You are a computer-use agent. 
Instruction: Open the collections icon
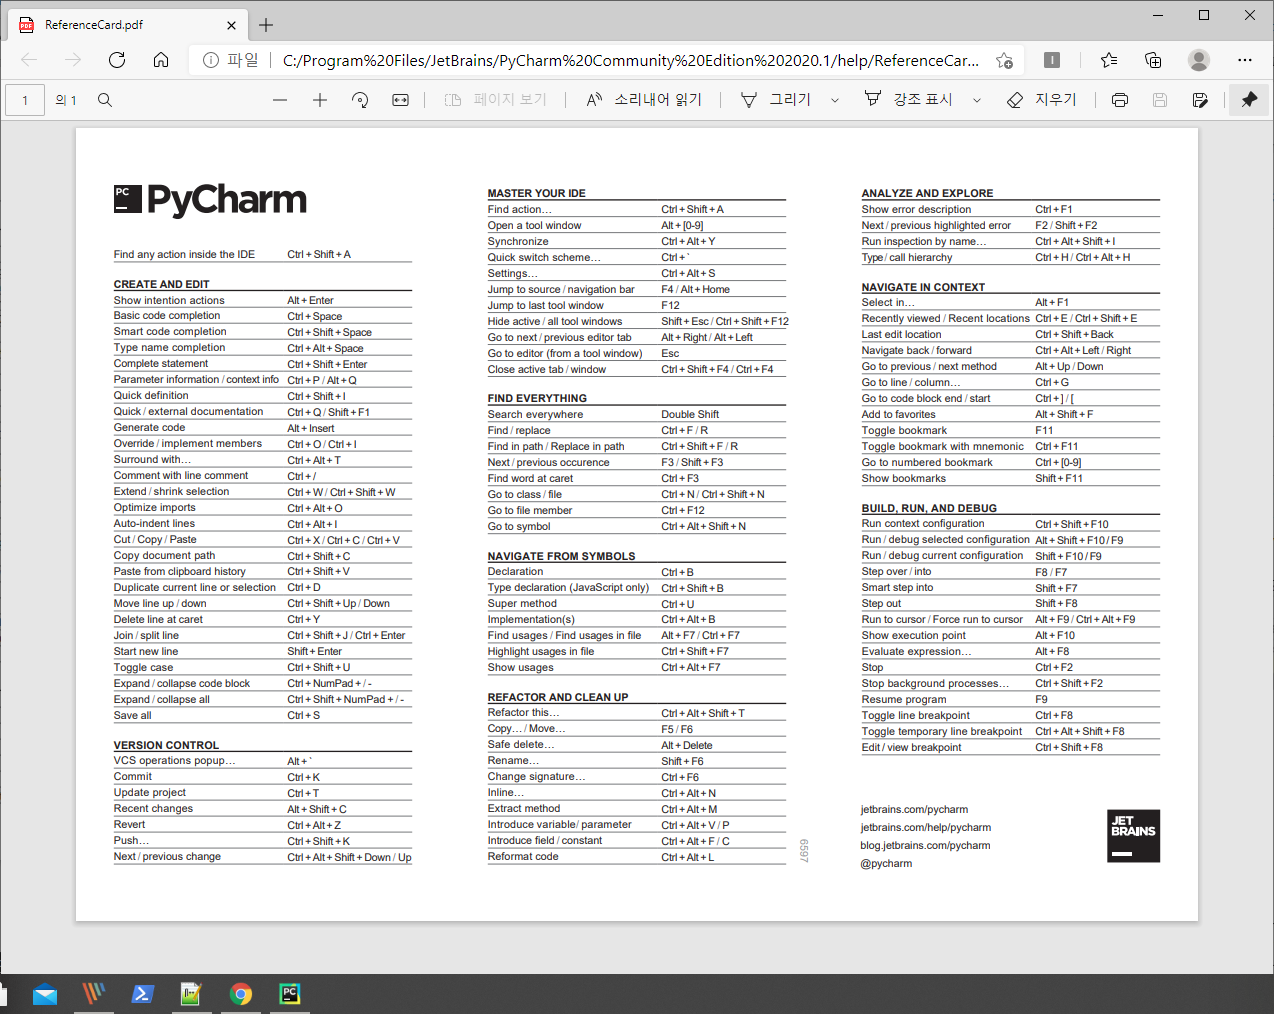[1153, 60]
